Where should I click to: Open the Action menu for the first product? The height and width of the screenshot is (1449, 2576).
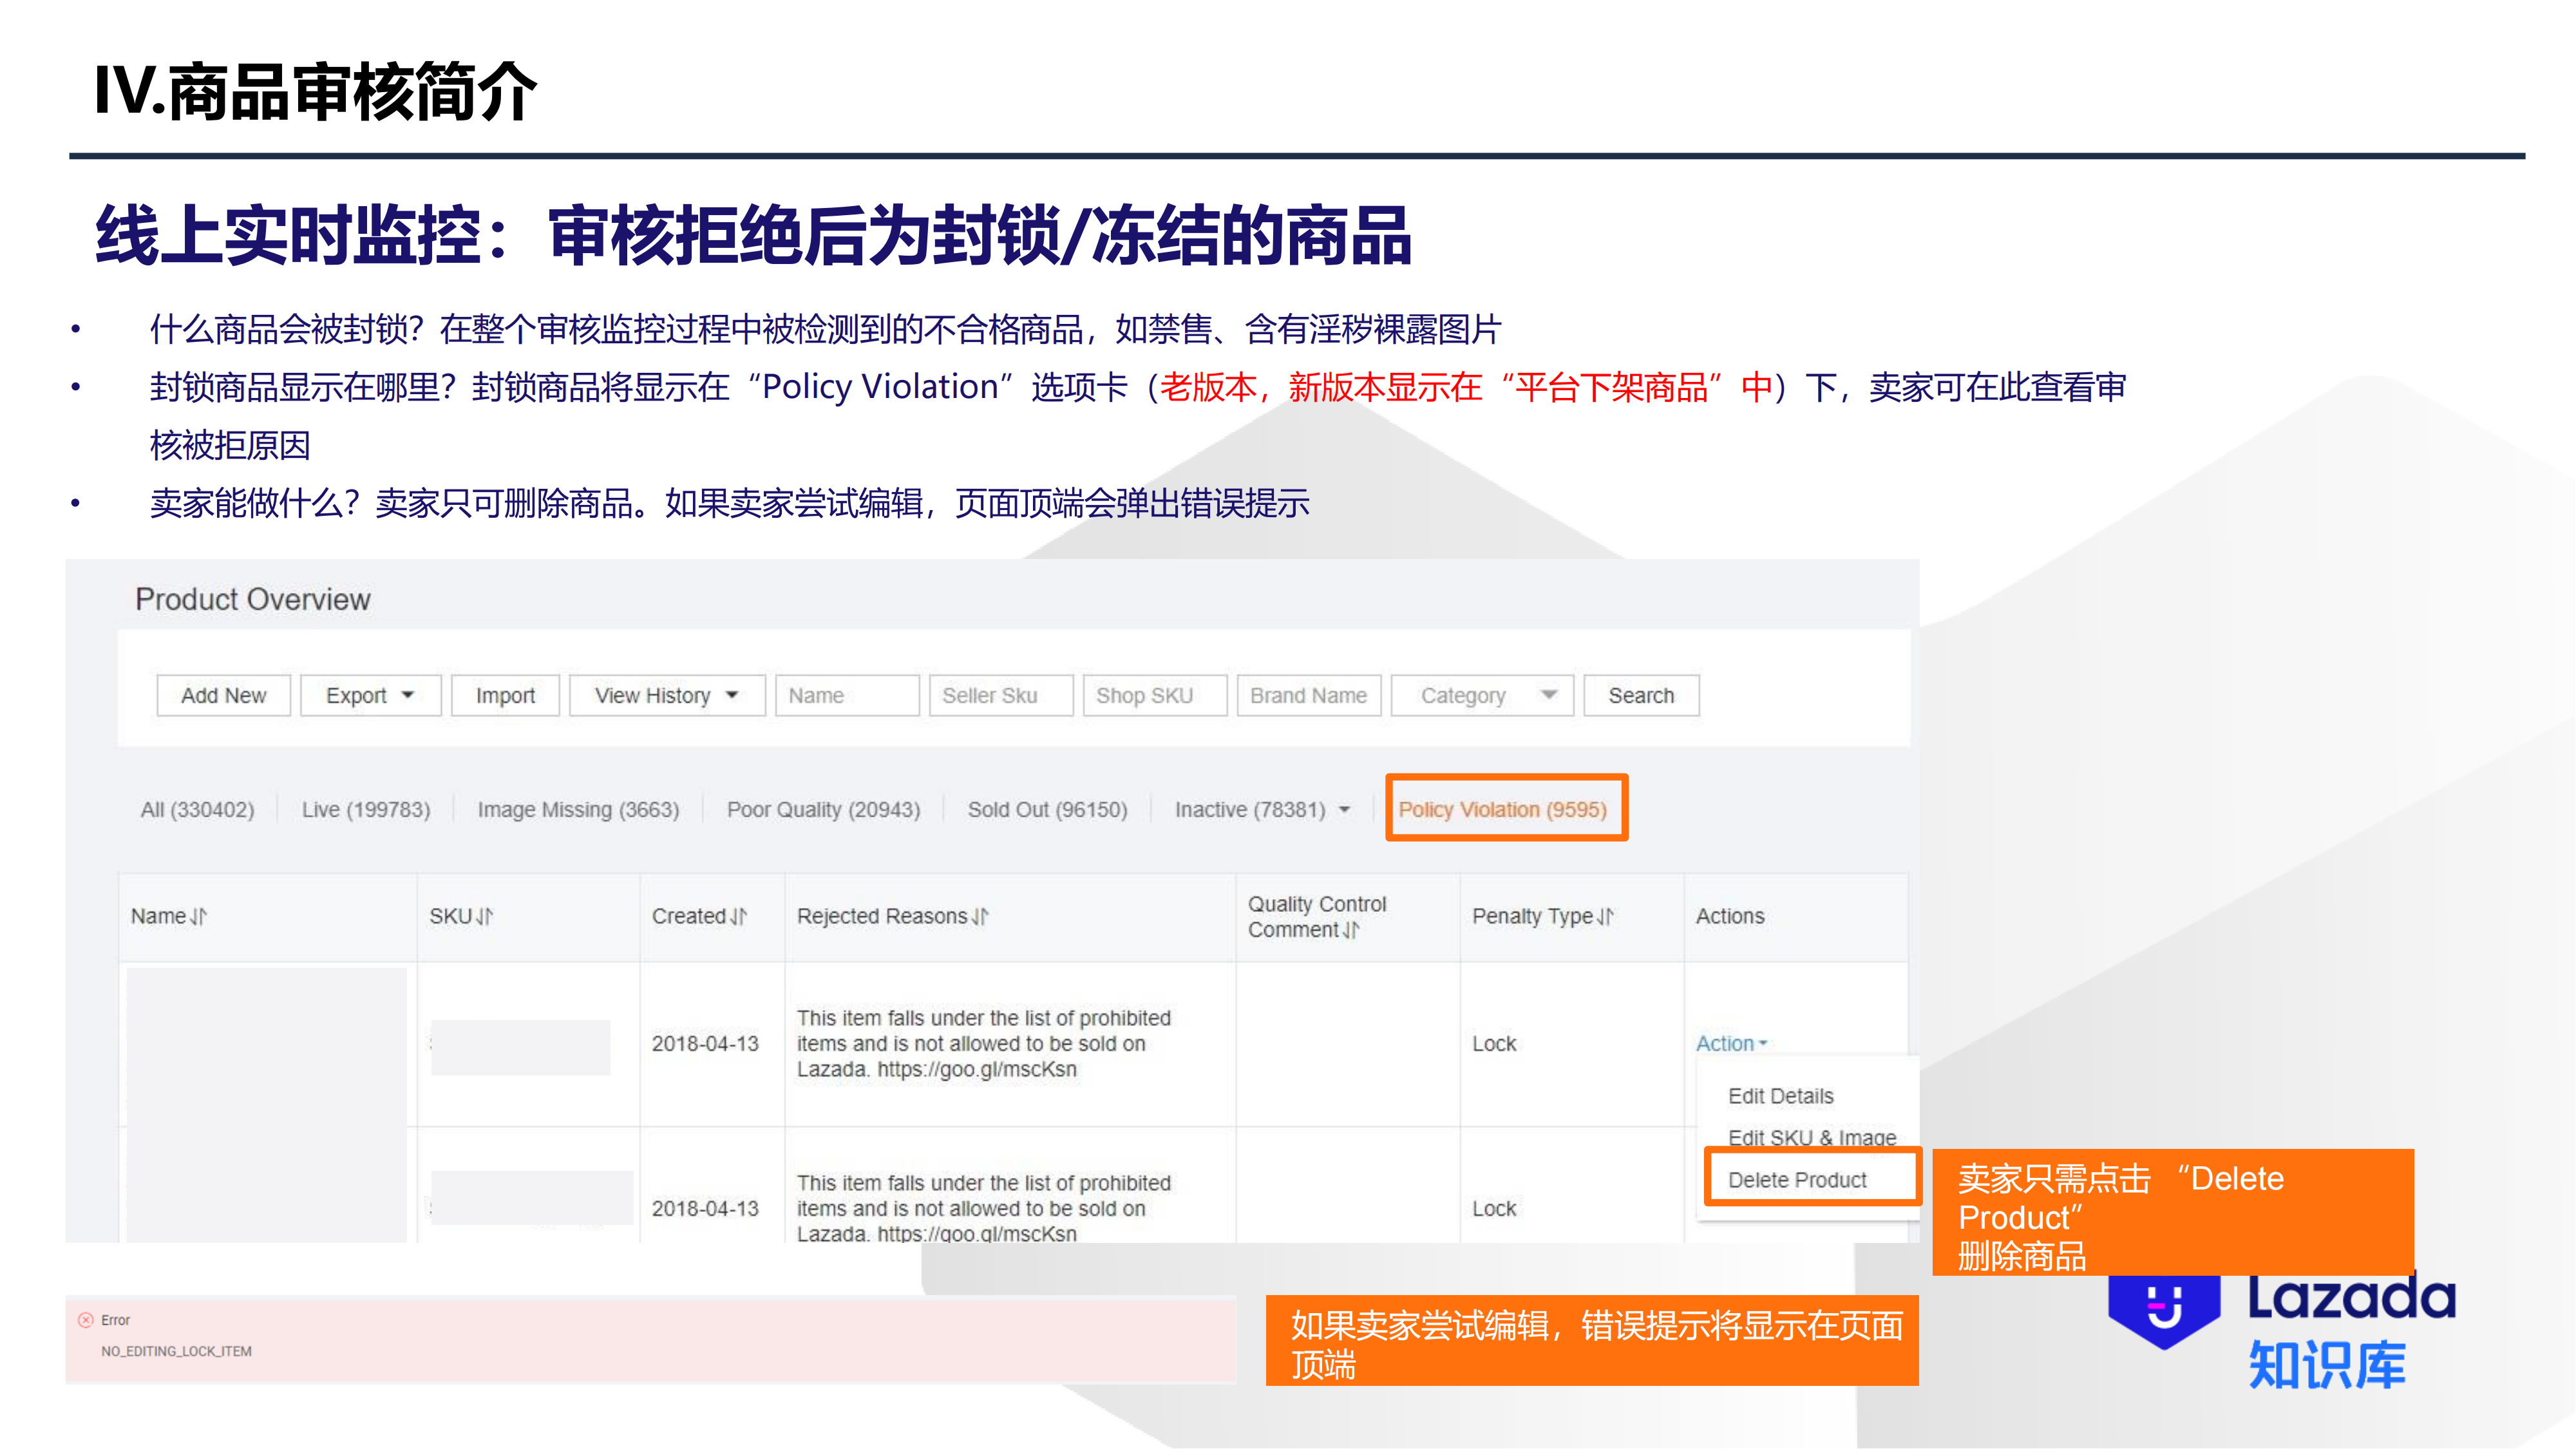tap(1730, 1043)
